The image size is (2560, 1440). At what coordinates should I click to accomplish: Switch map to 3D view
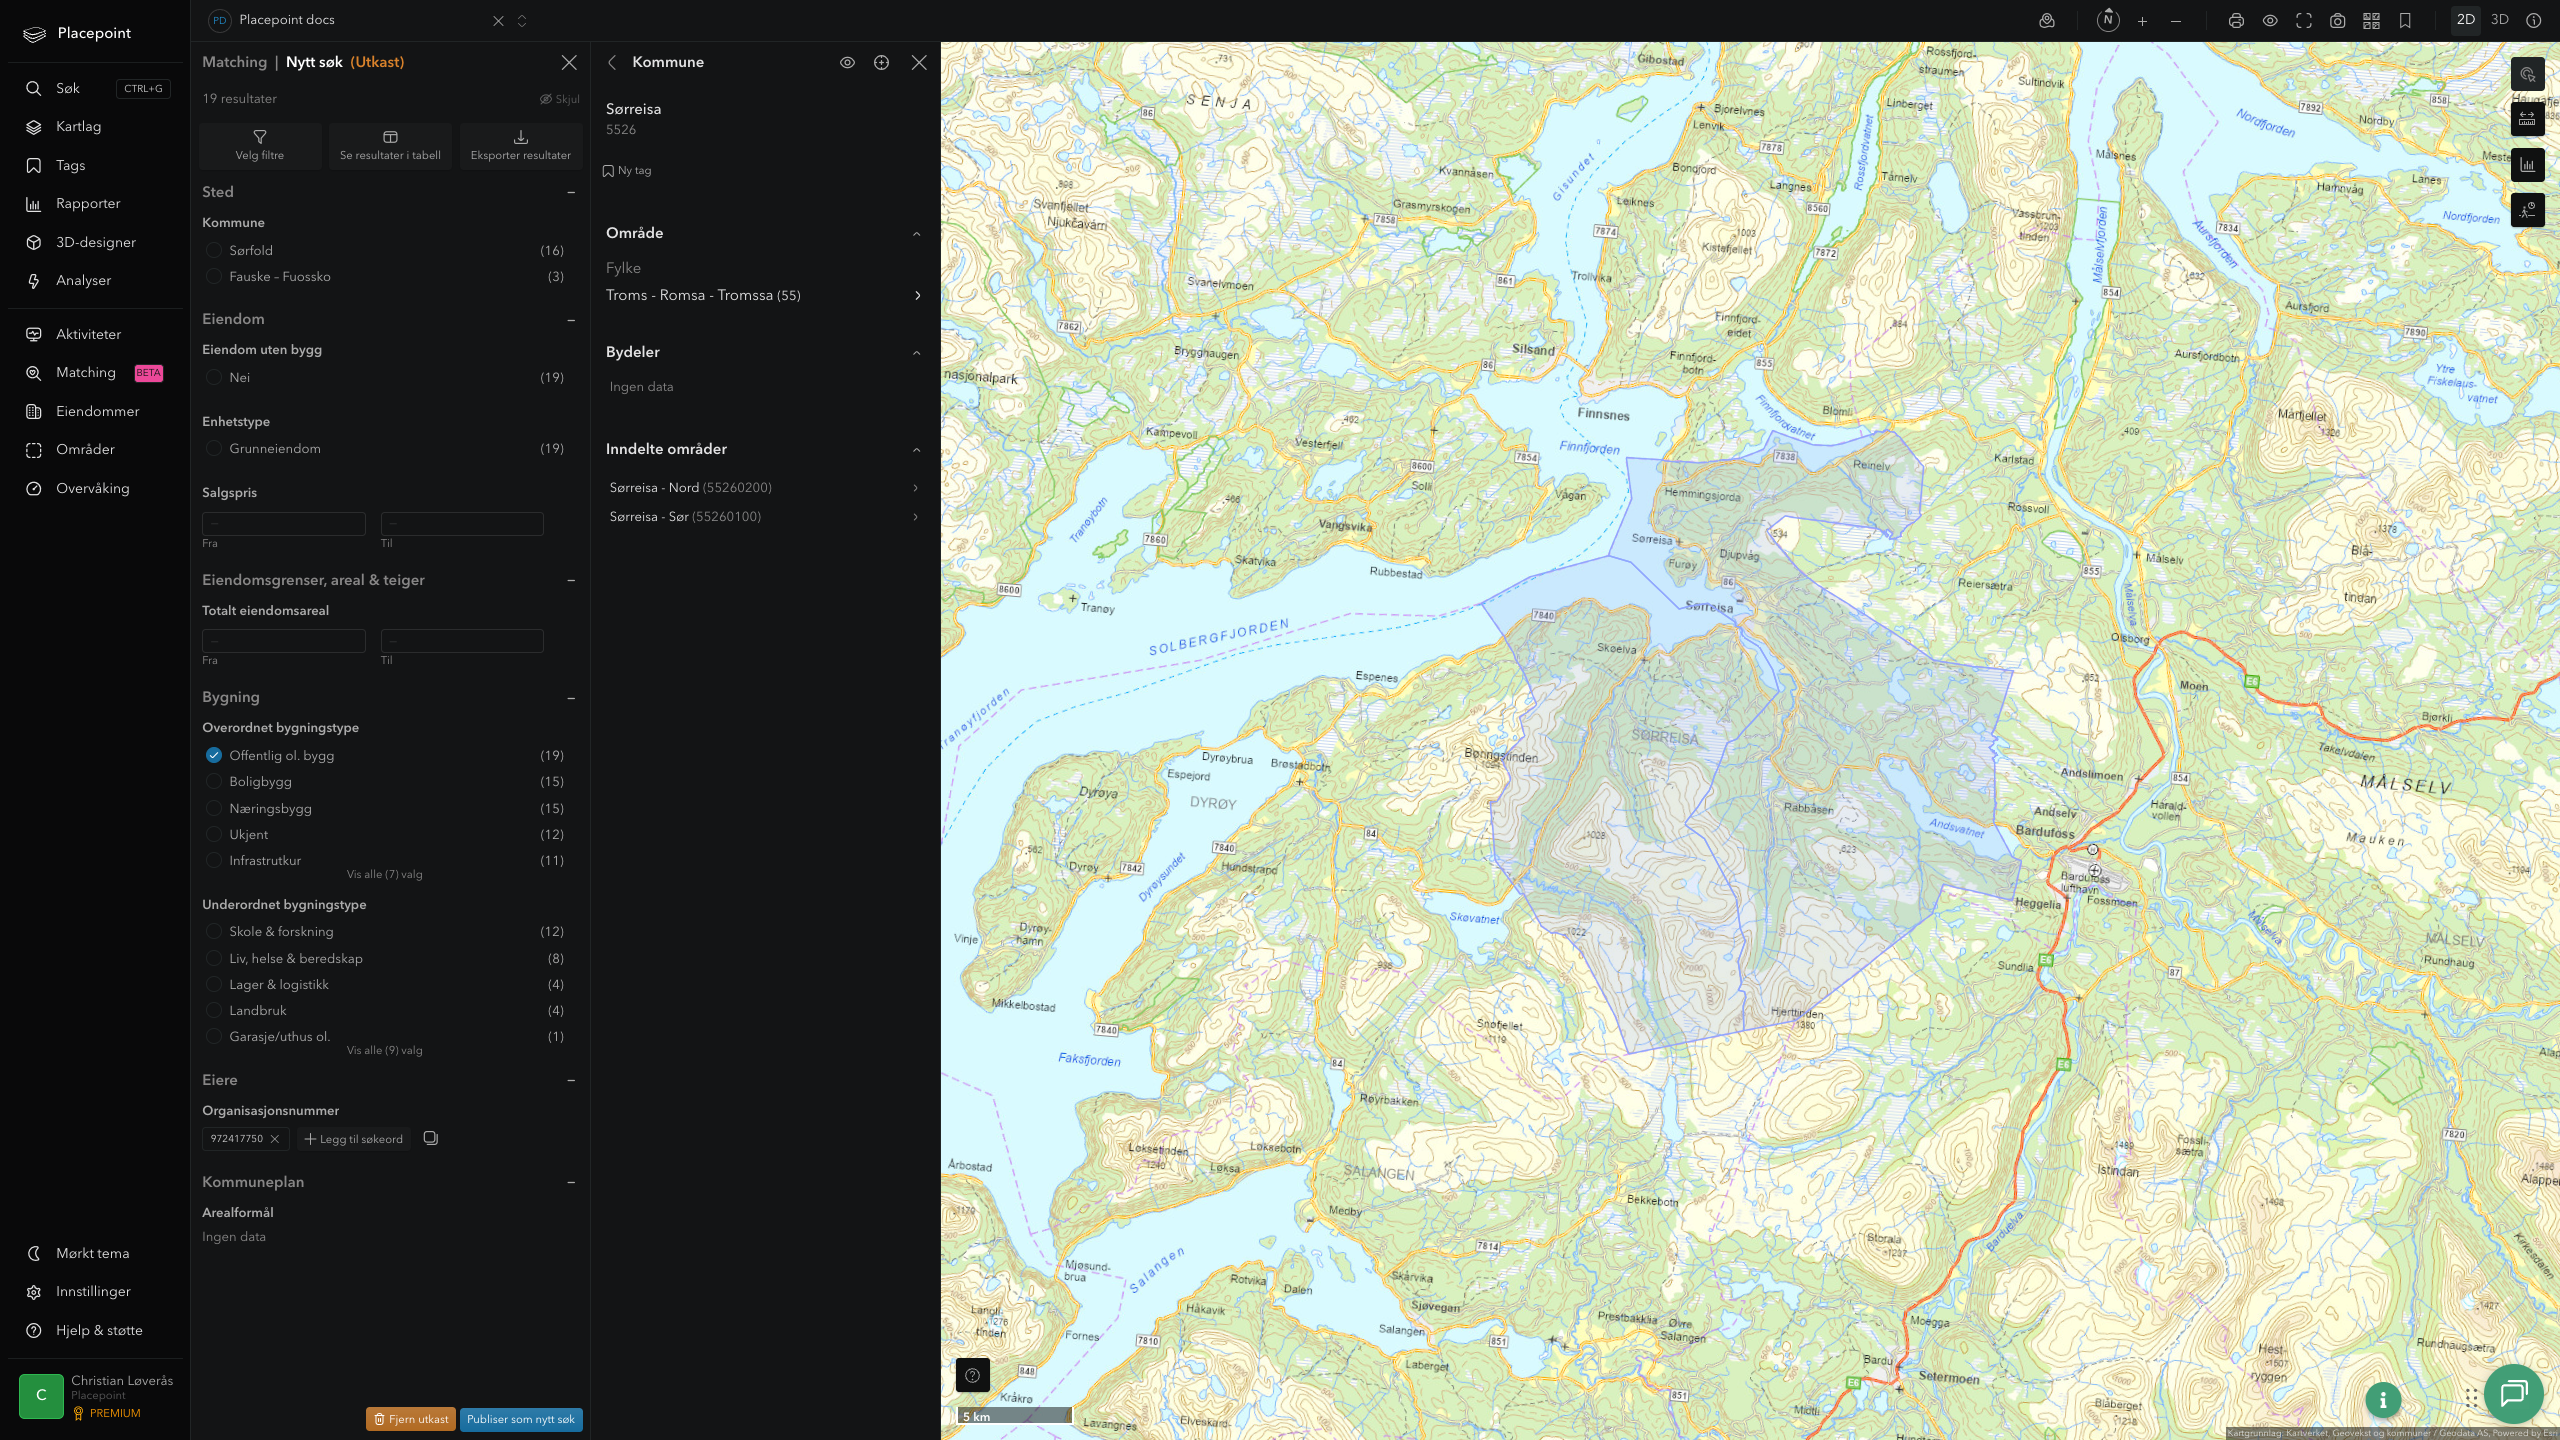click(x=2499, y=20)
